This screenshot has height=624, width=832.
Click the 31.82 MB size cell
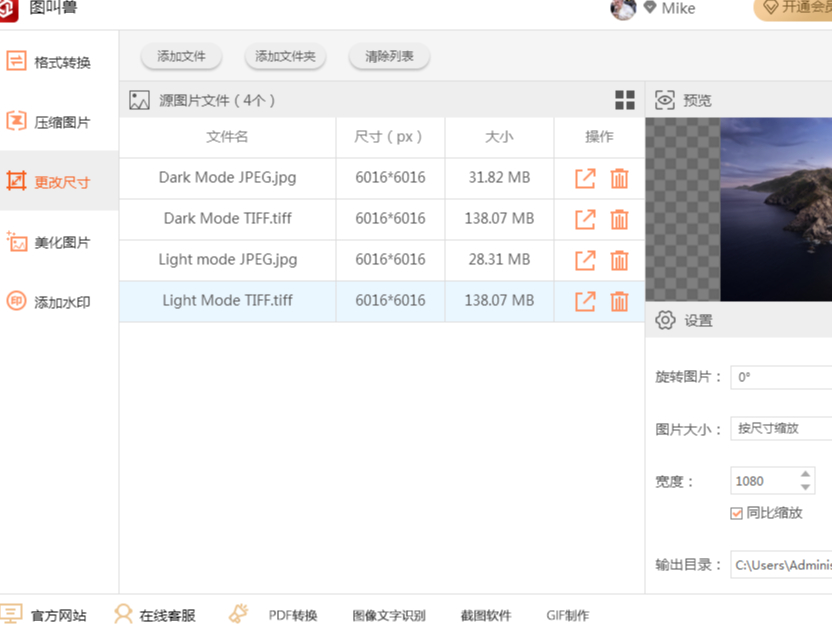pos(499,177)
